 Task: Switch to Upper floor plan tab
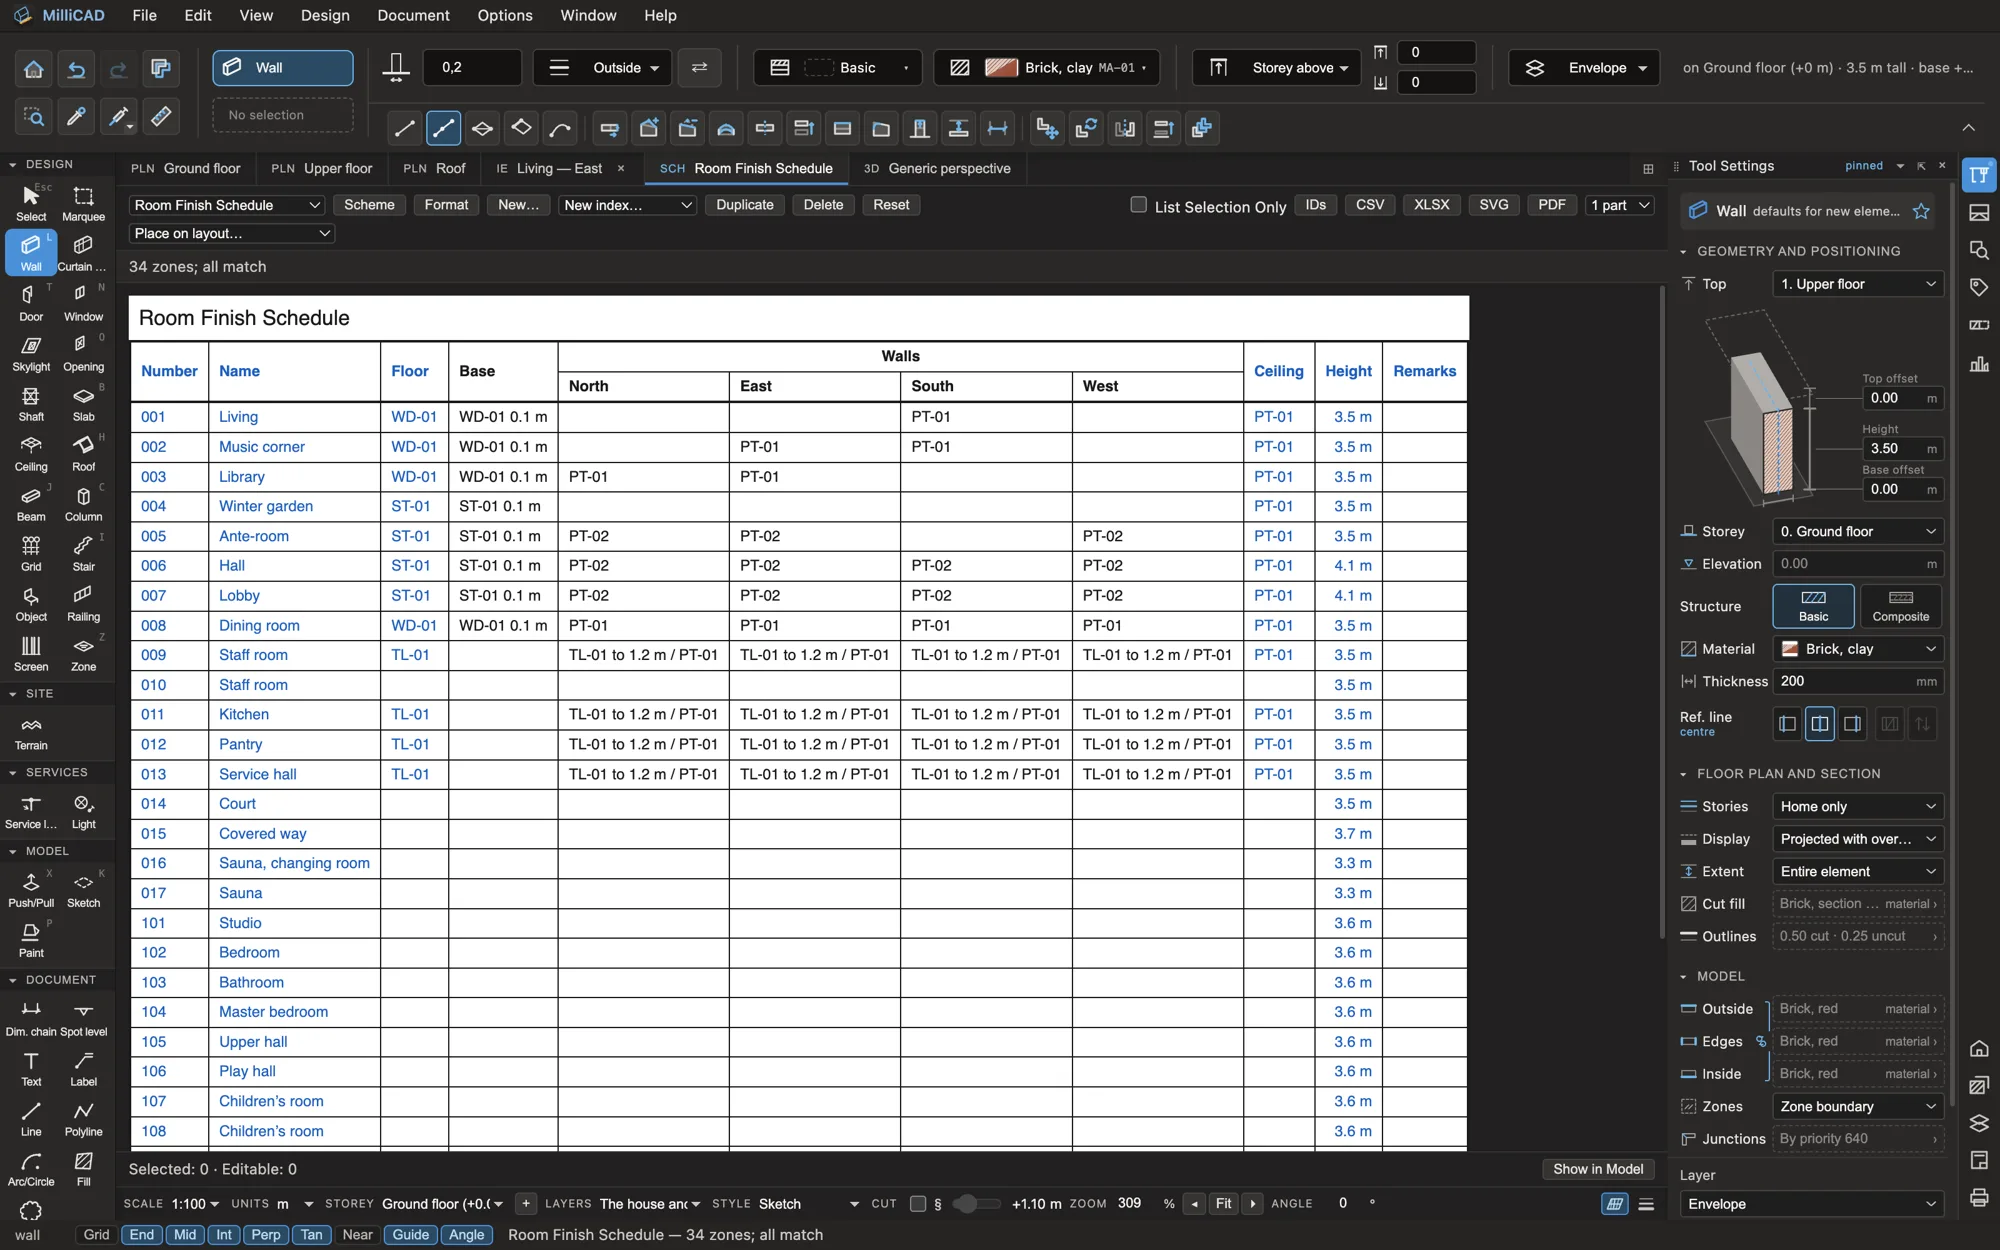pos(322,168)
